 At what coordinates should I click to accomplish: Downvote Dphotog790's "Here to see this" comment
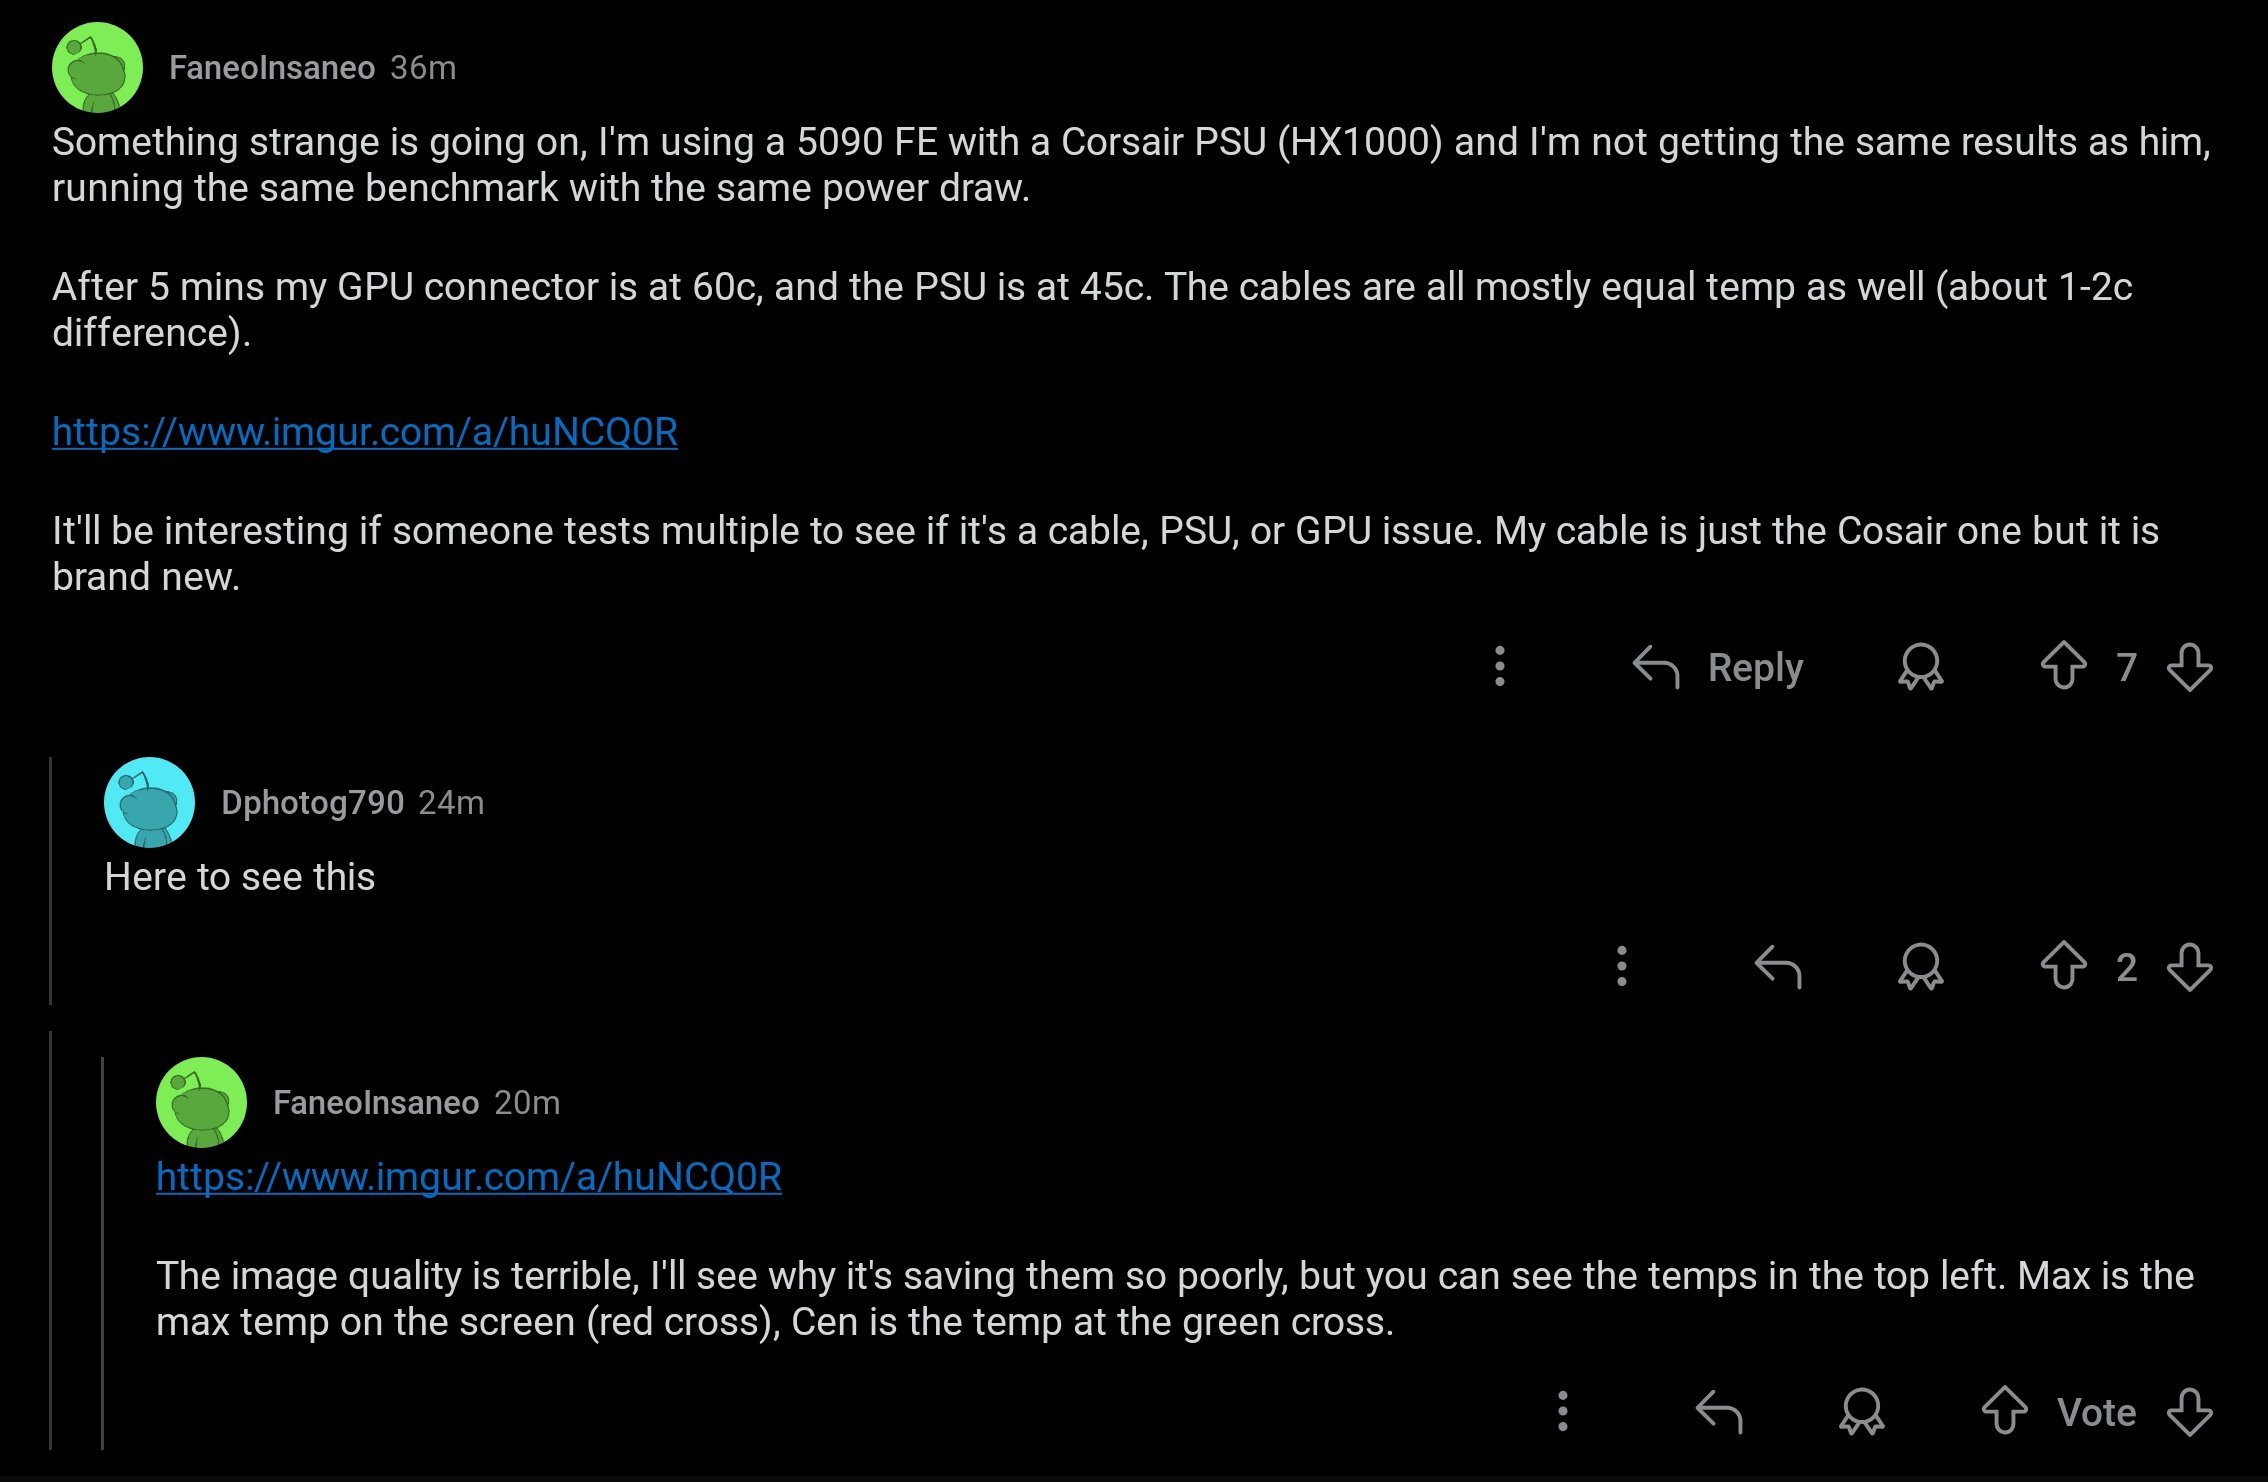coord(2189,967)
